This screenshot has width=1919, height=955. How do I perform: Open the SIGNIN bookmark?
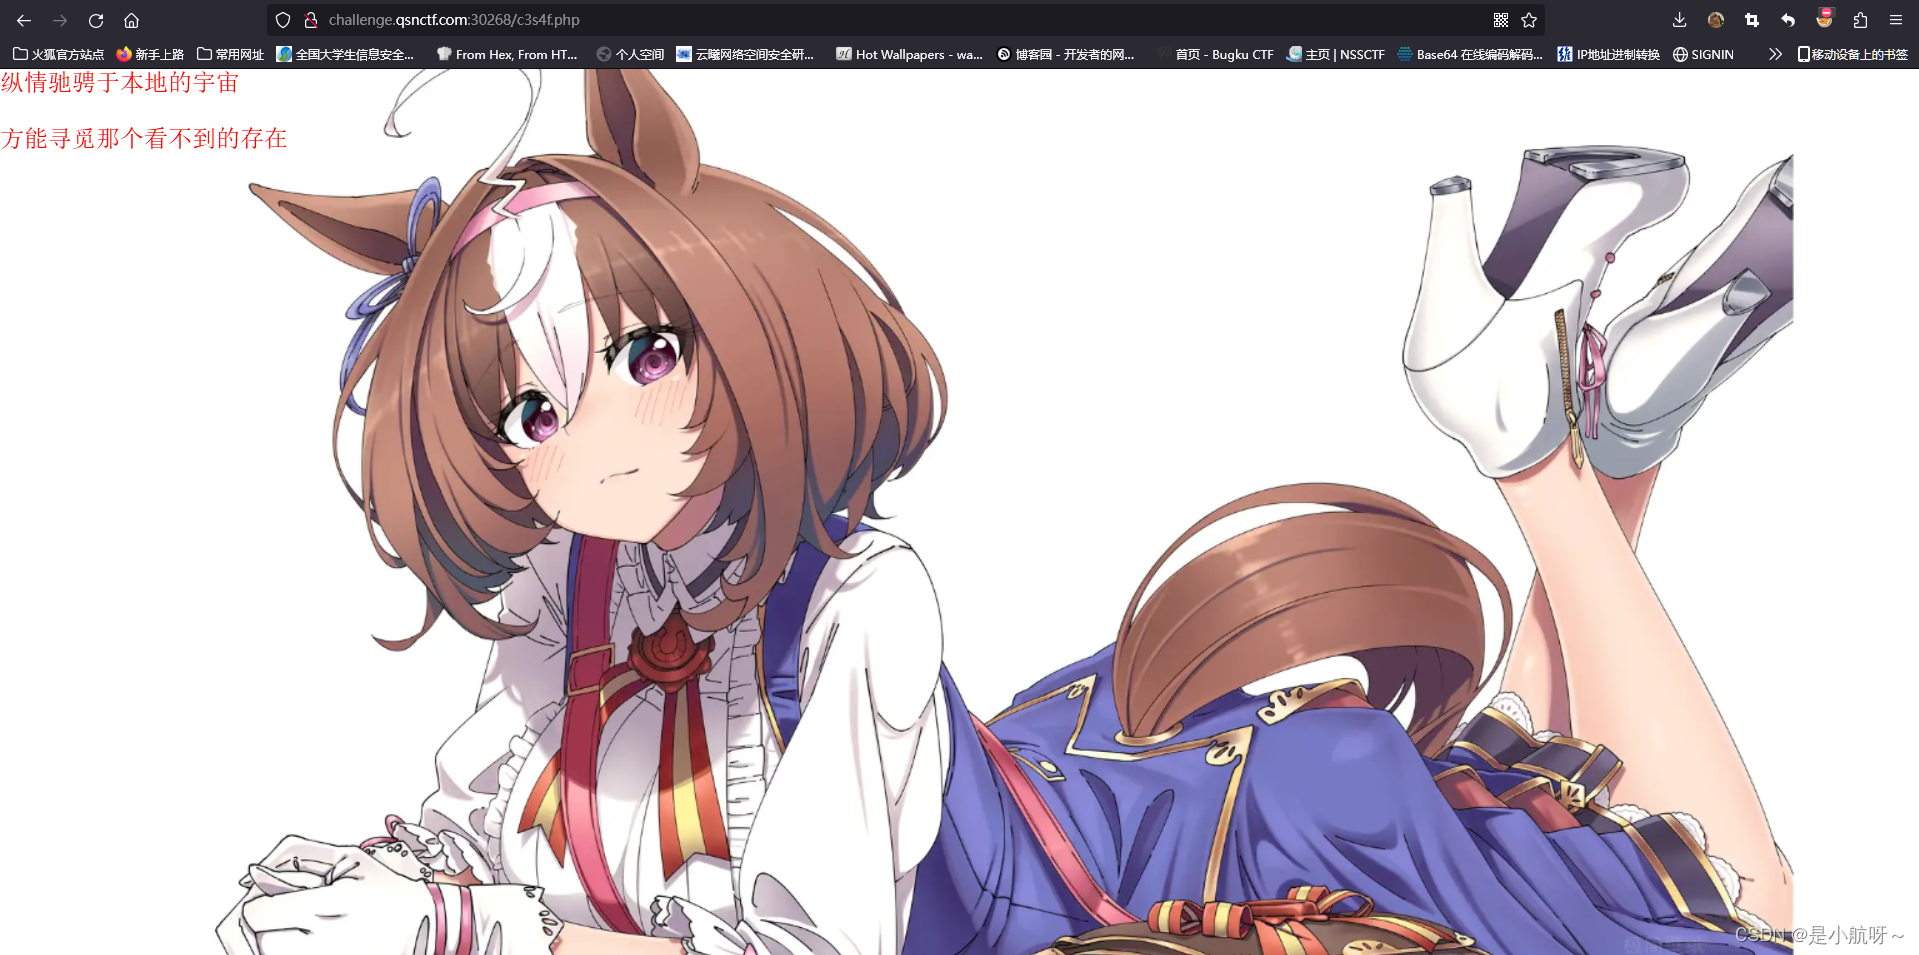[1703, 54]
